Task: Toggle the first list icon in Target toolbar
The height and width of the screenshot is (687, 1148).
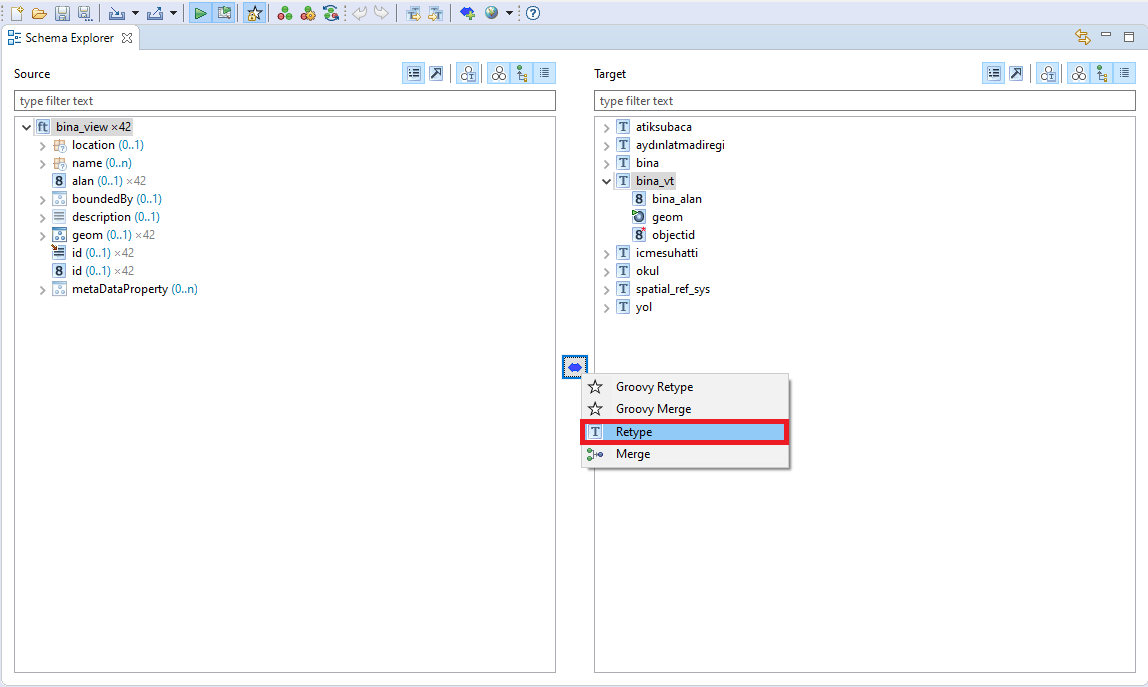Action: 994,73
